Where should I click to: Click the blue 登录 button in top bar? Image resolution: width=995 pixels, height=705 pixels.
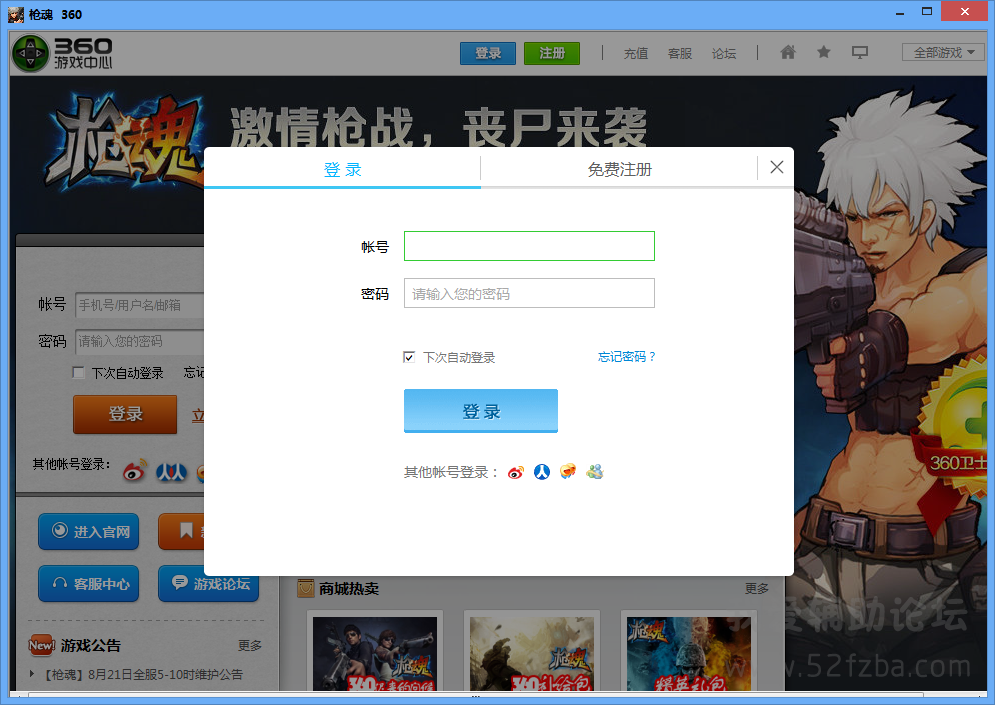coord(487,53)
